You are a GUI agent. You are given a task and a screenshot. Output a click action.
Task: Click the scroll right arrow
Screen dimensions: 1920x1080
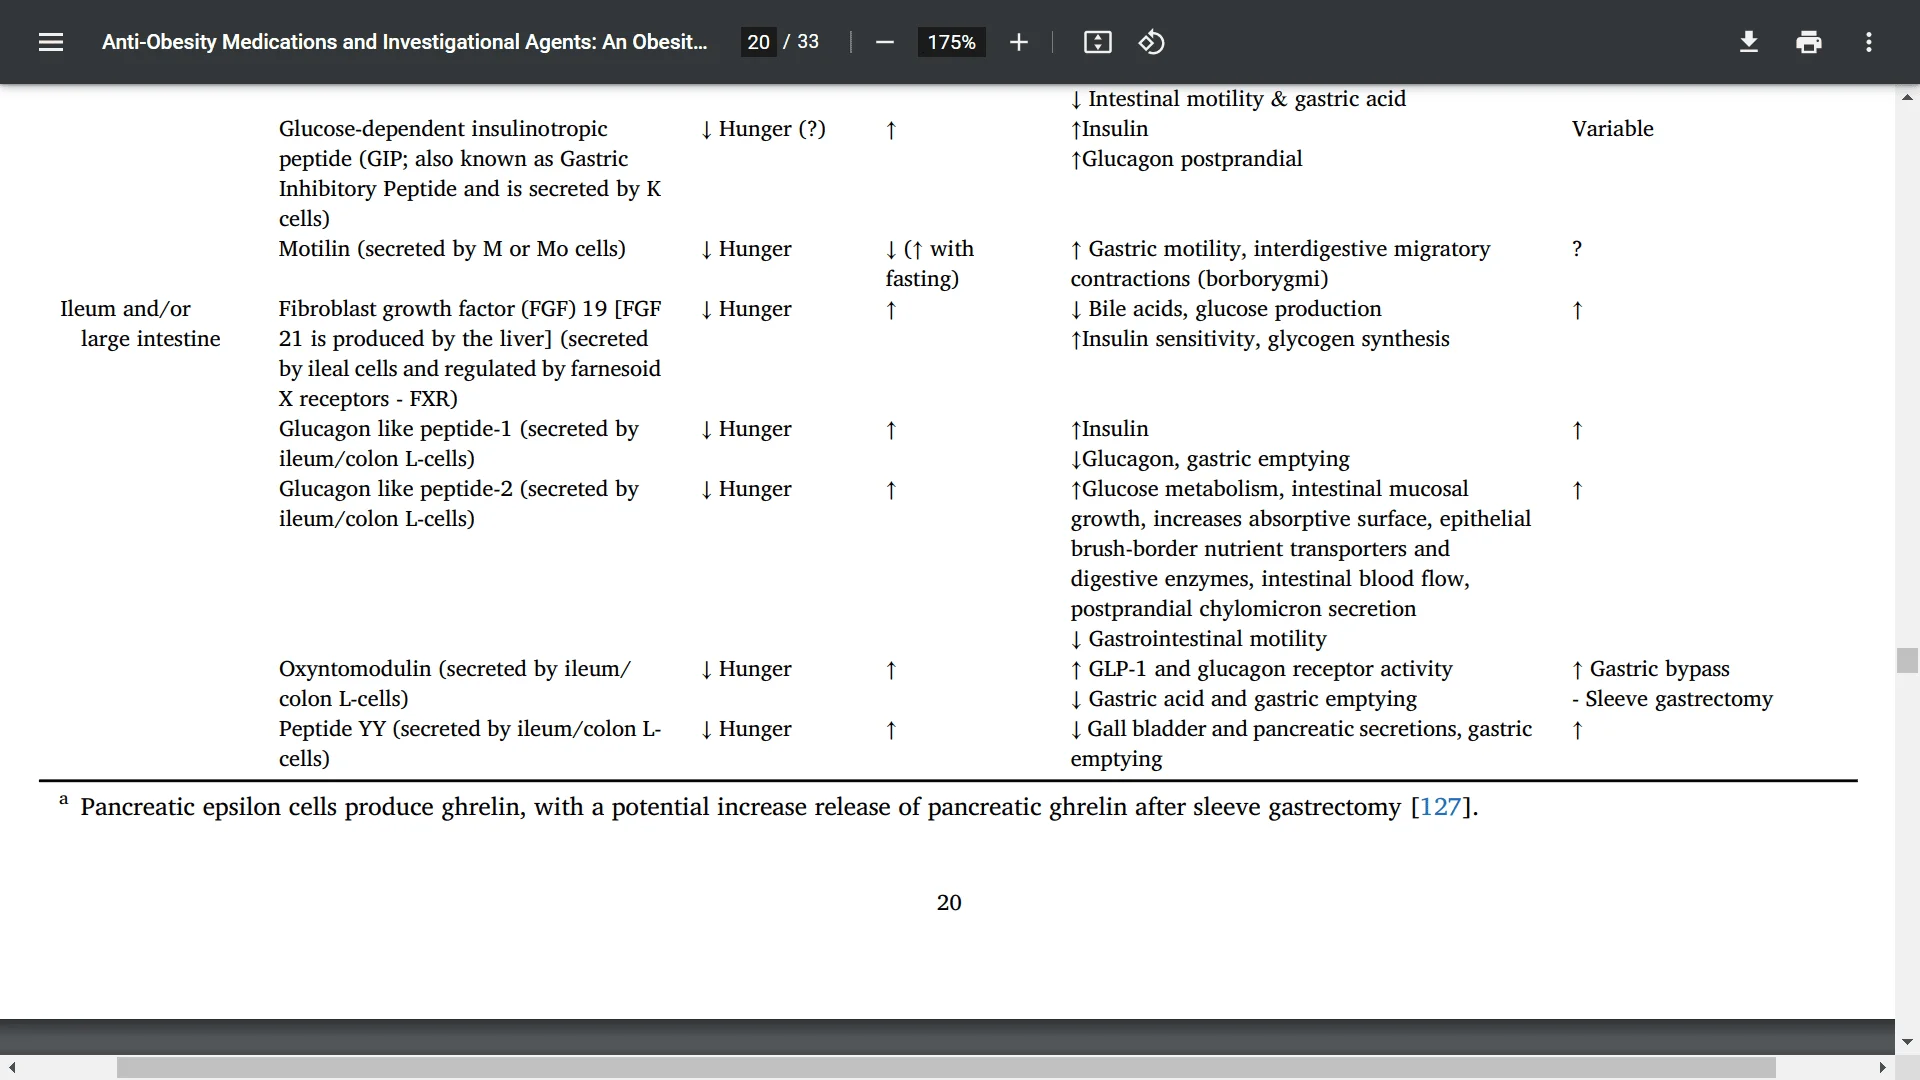coord(1882,1068)
